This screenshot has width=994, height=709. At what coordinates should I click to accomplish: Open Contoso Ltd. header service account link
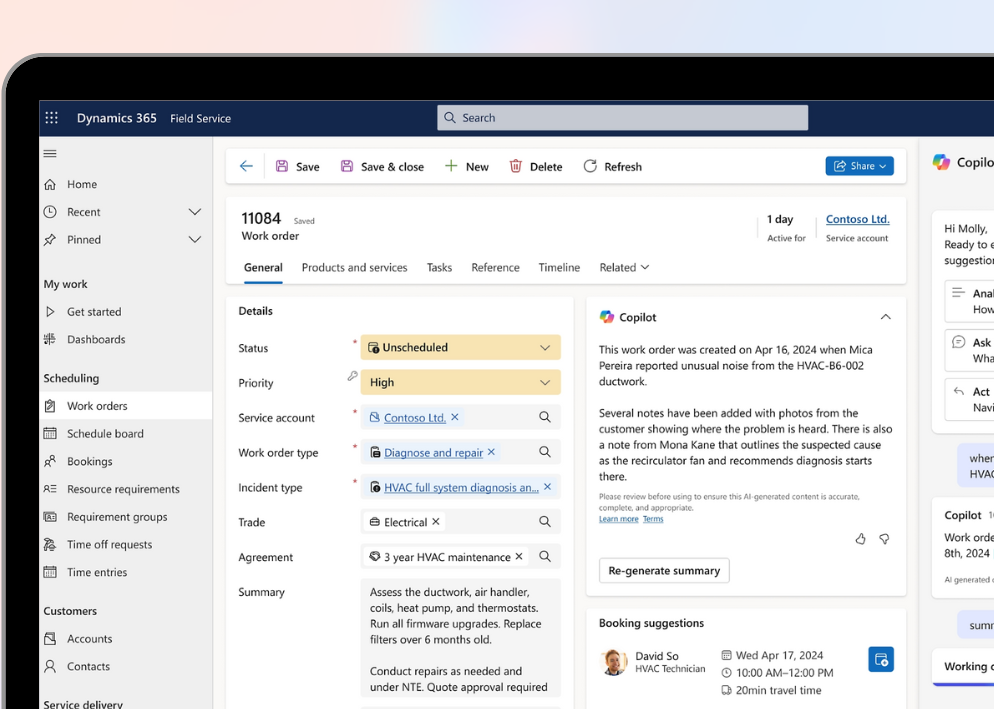(857, 219)
